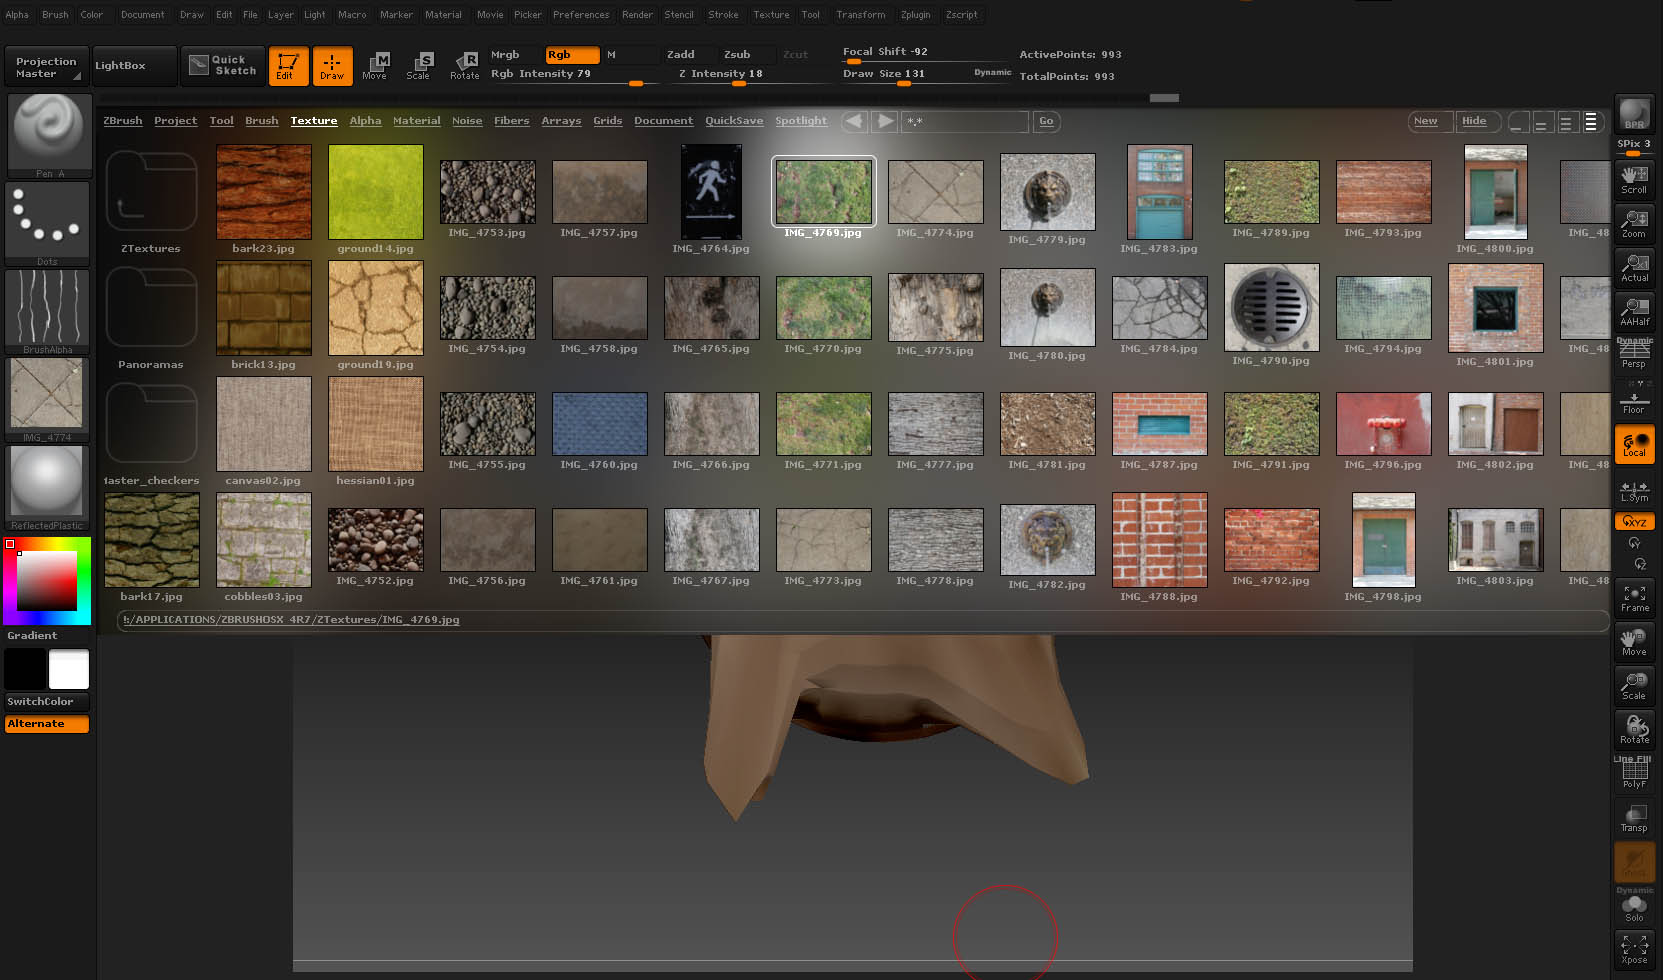
Task: Toggle PolyF wireframe display
Action: tap(1634, 773)
